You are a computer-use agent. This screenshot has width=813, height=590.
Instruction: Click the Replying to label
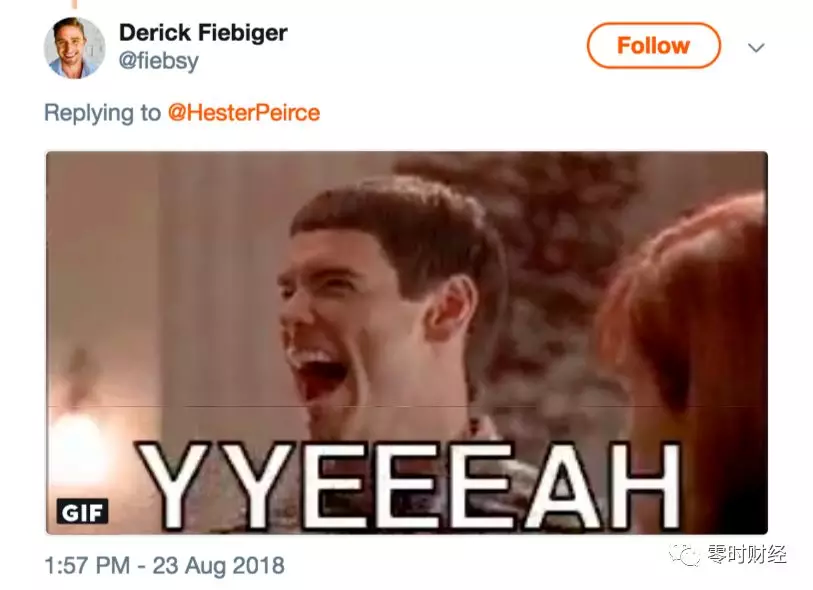click(x=102, y=113)
